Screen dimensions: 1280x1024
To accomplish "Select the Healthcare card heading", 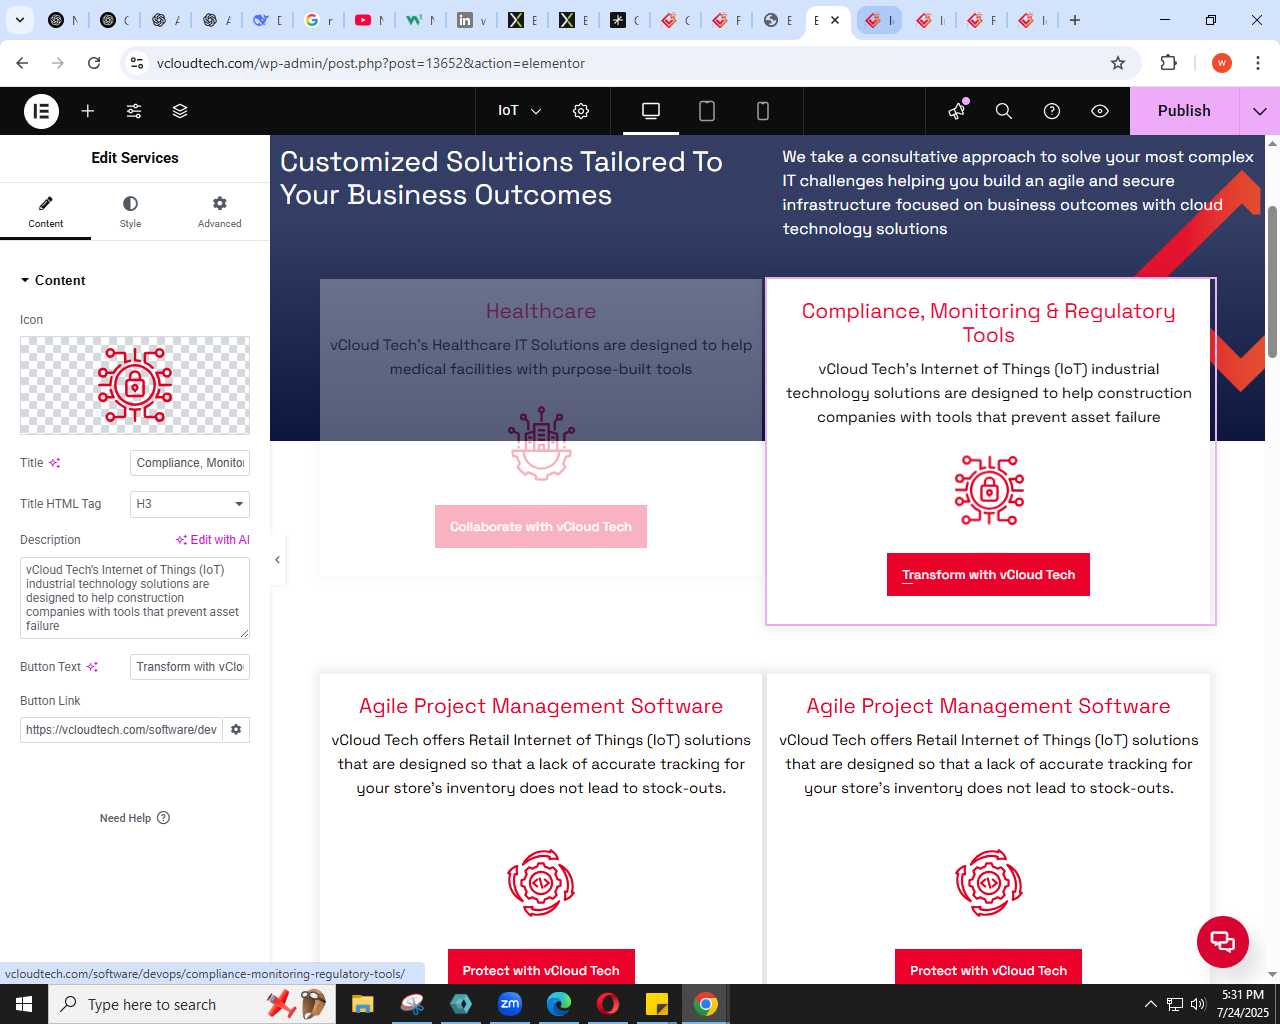I will (x=541, y=311).
